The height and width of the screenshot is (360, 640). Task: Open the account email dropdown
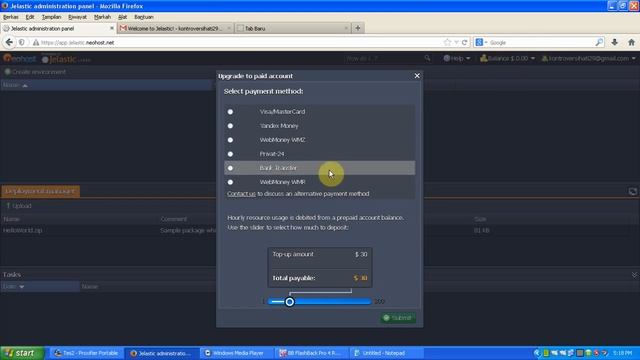coord(588,58)
